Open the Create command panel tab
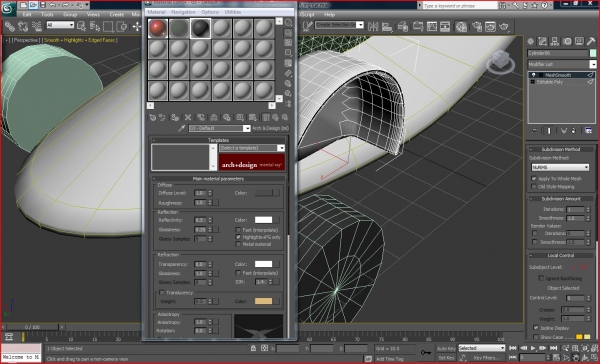Viewport: 600px width, 364px height. pos(531,41)
